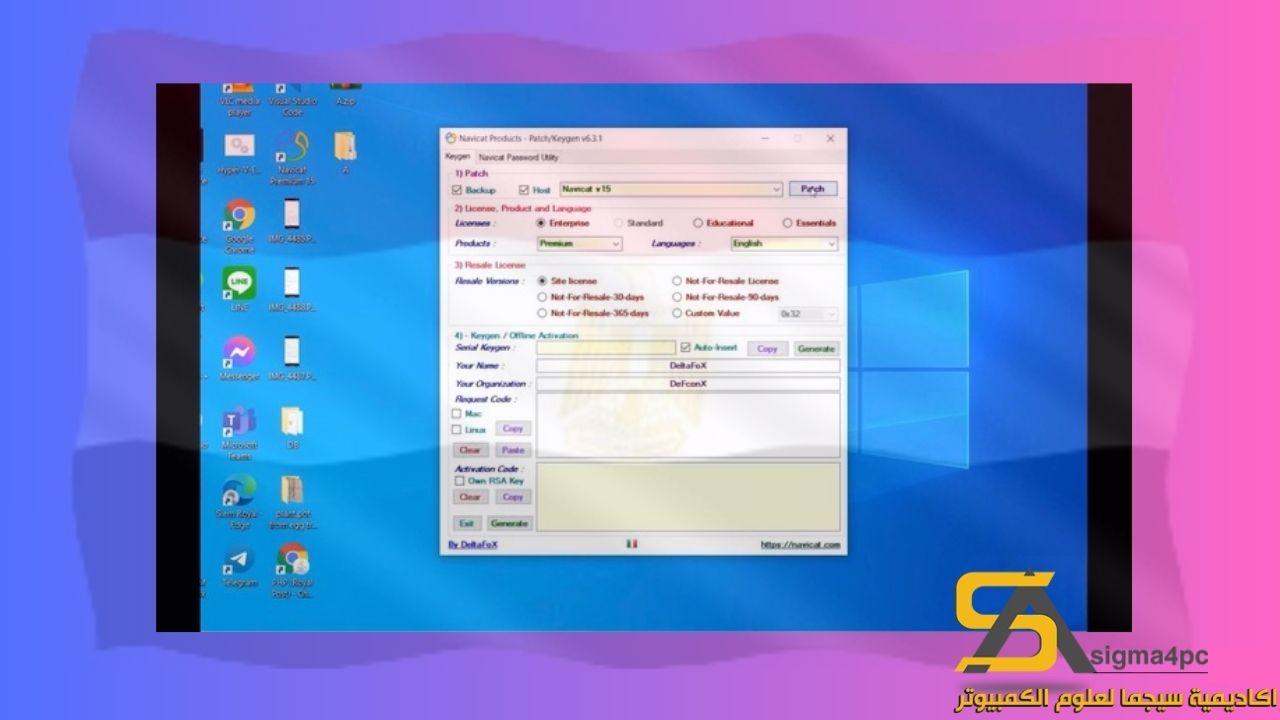Select the phone image file beside LINE
1280x720 pixels.
coord(292,289)
